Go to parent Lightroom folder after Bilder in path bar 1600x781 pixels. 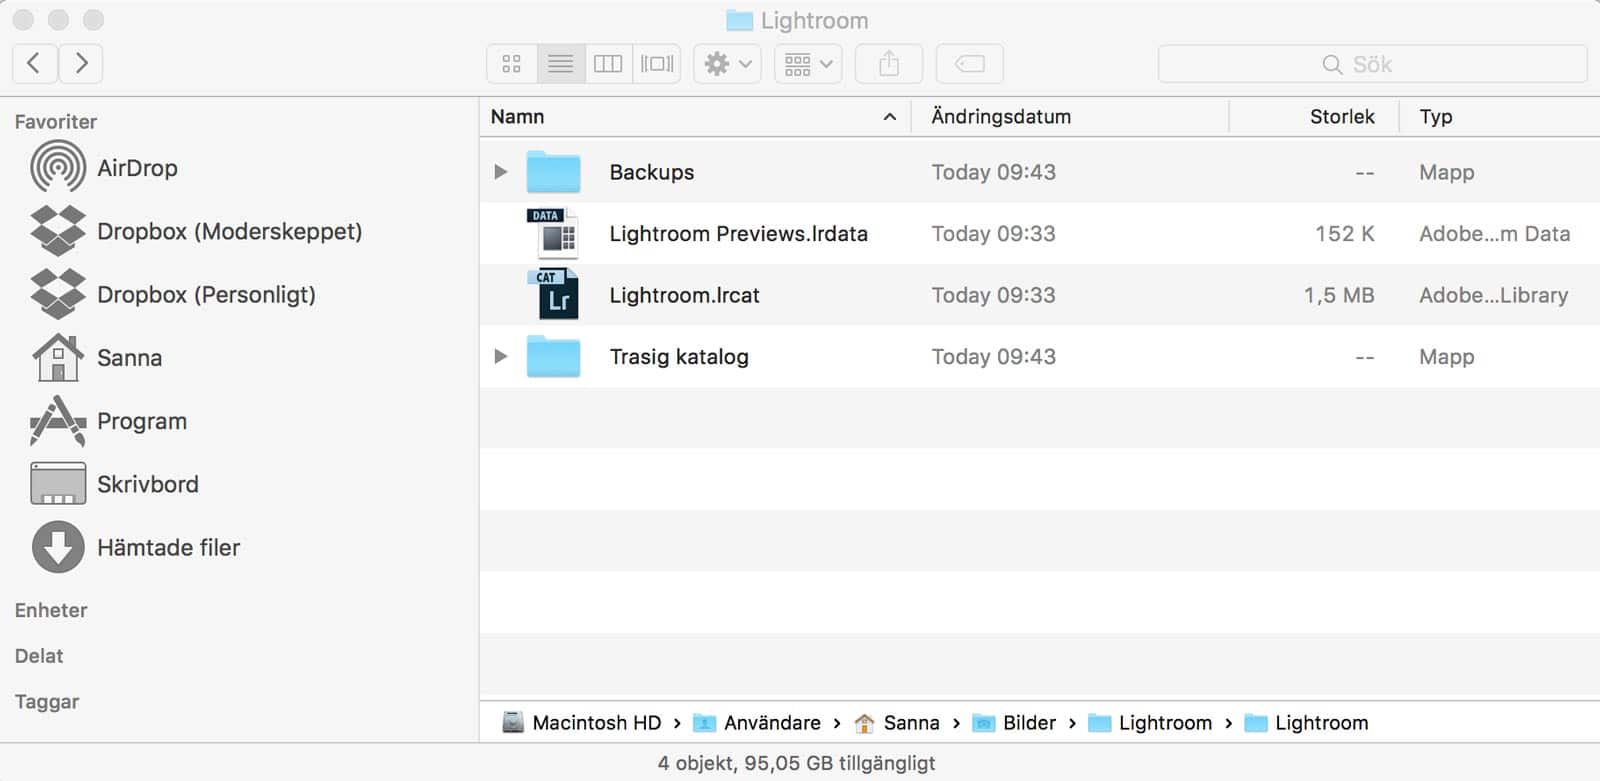click(1150, 723)
